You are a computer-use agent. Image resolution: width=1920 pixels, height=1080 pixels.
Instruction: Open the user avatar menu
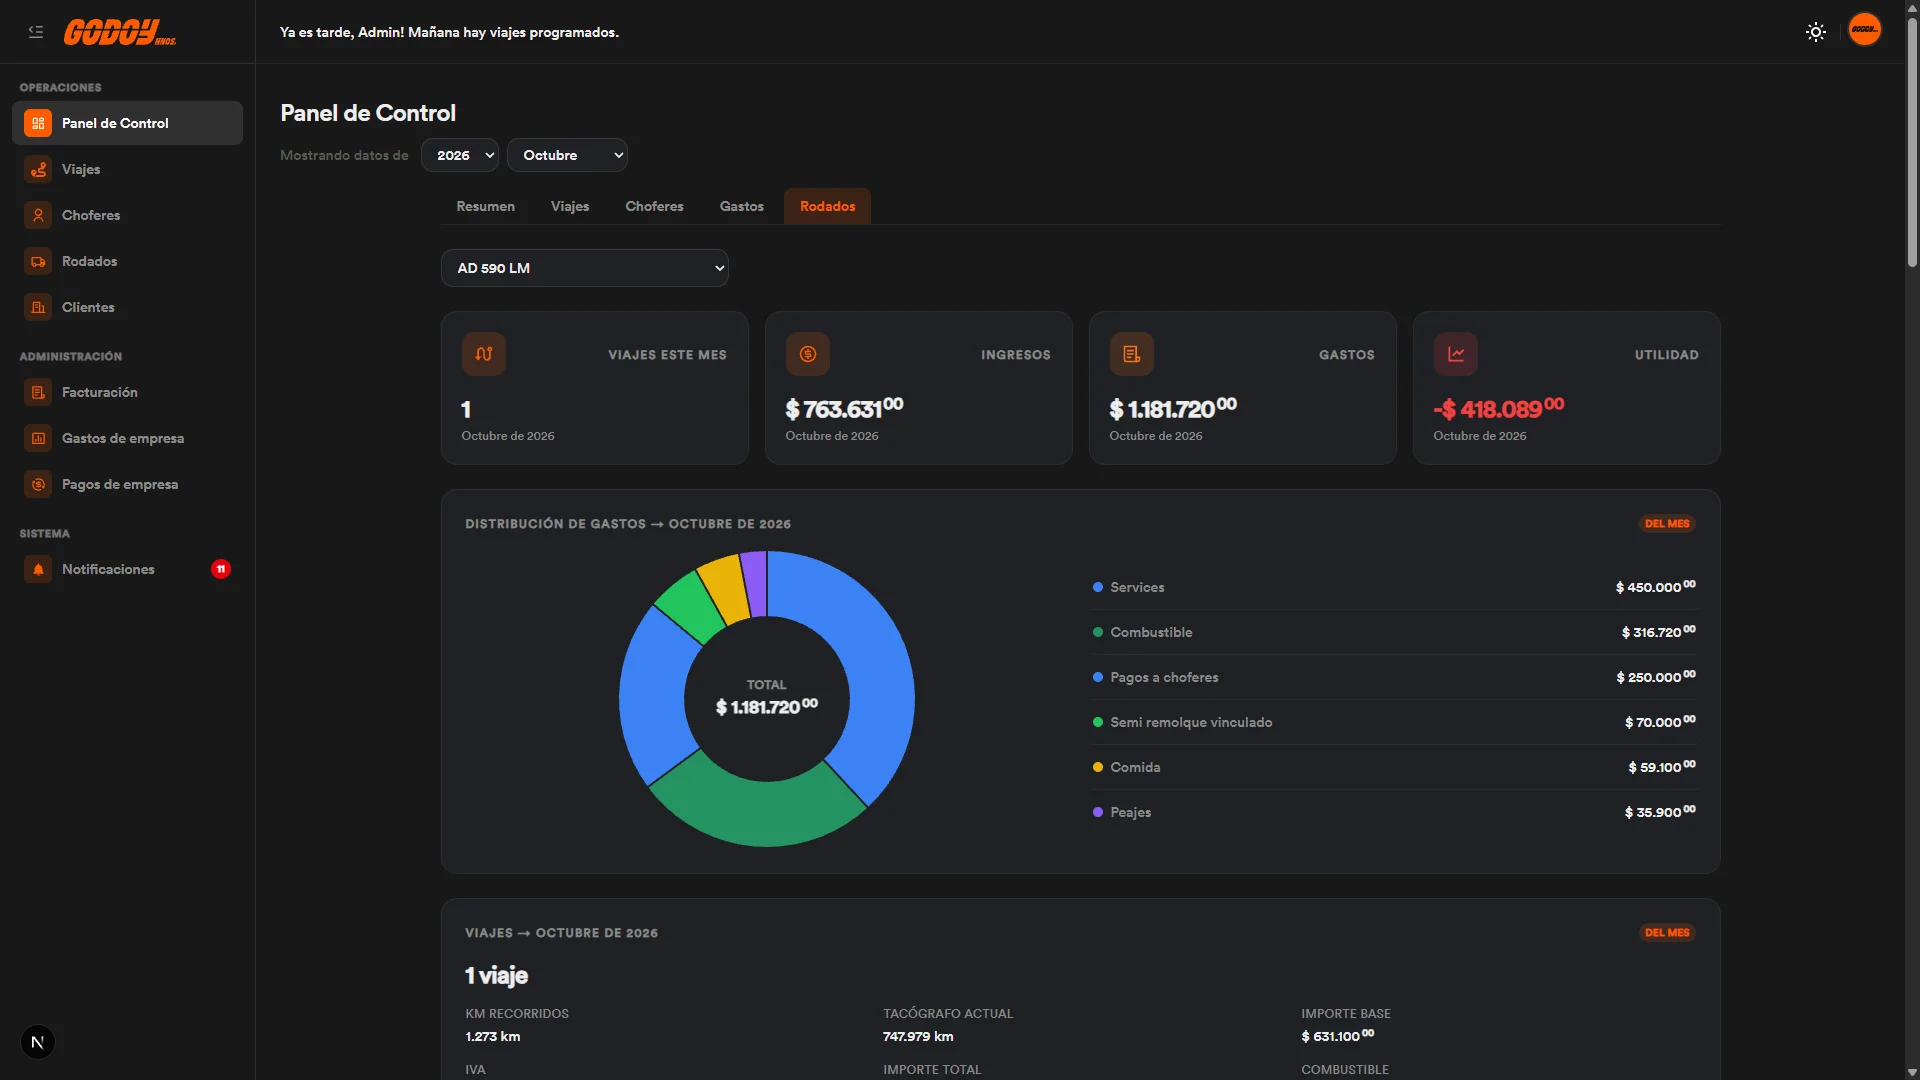pos(1864,29)
